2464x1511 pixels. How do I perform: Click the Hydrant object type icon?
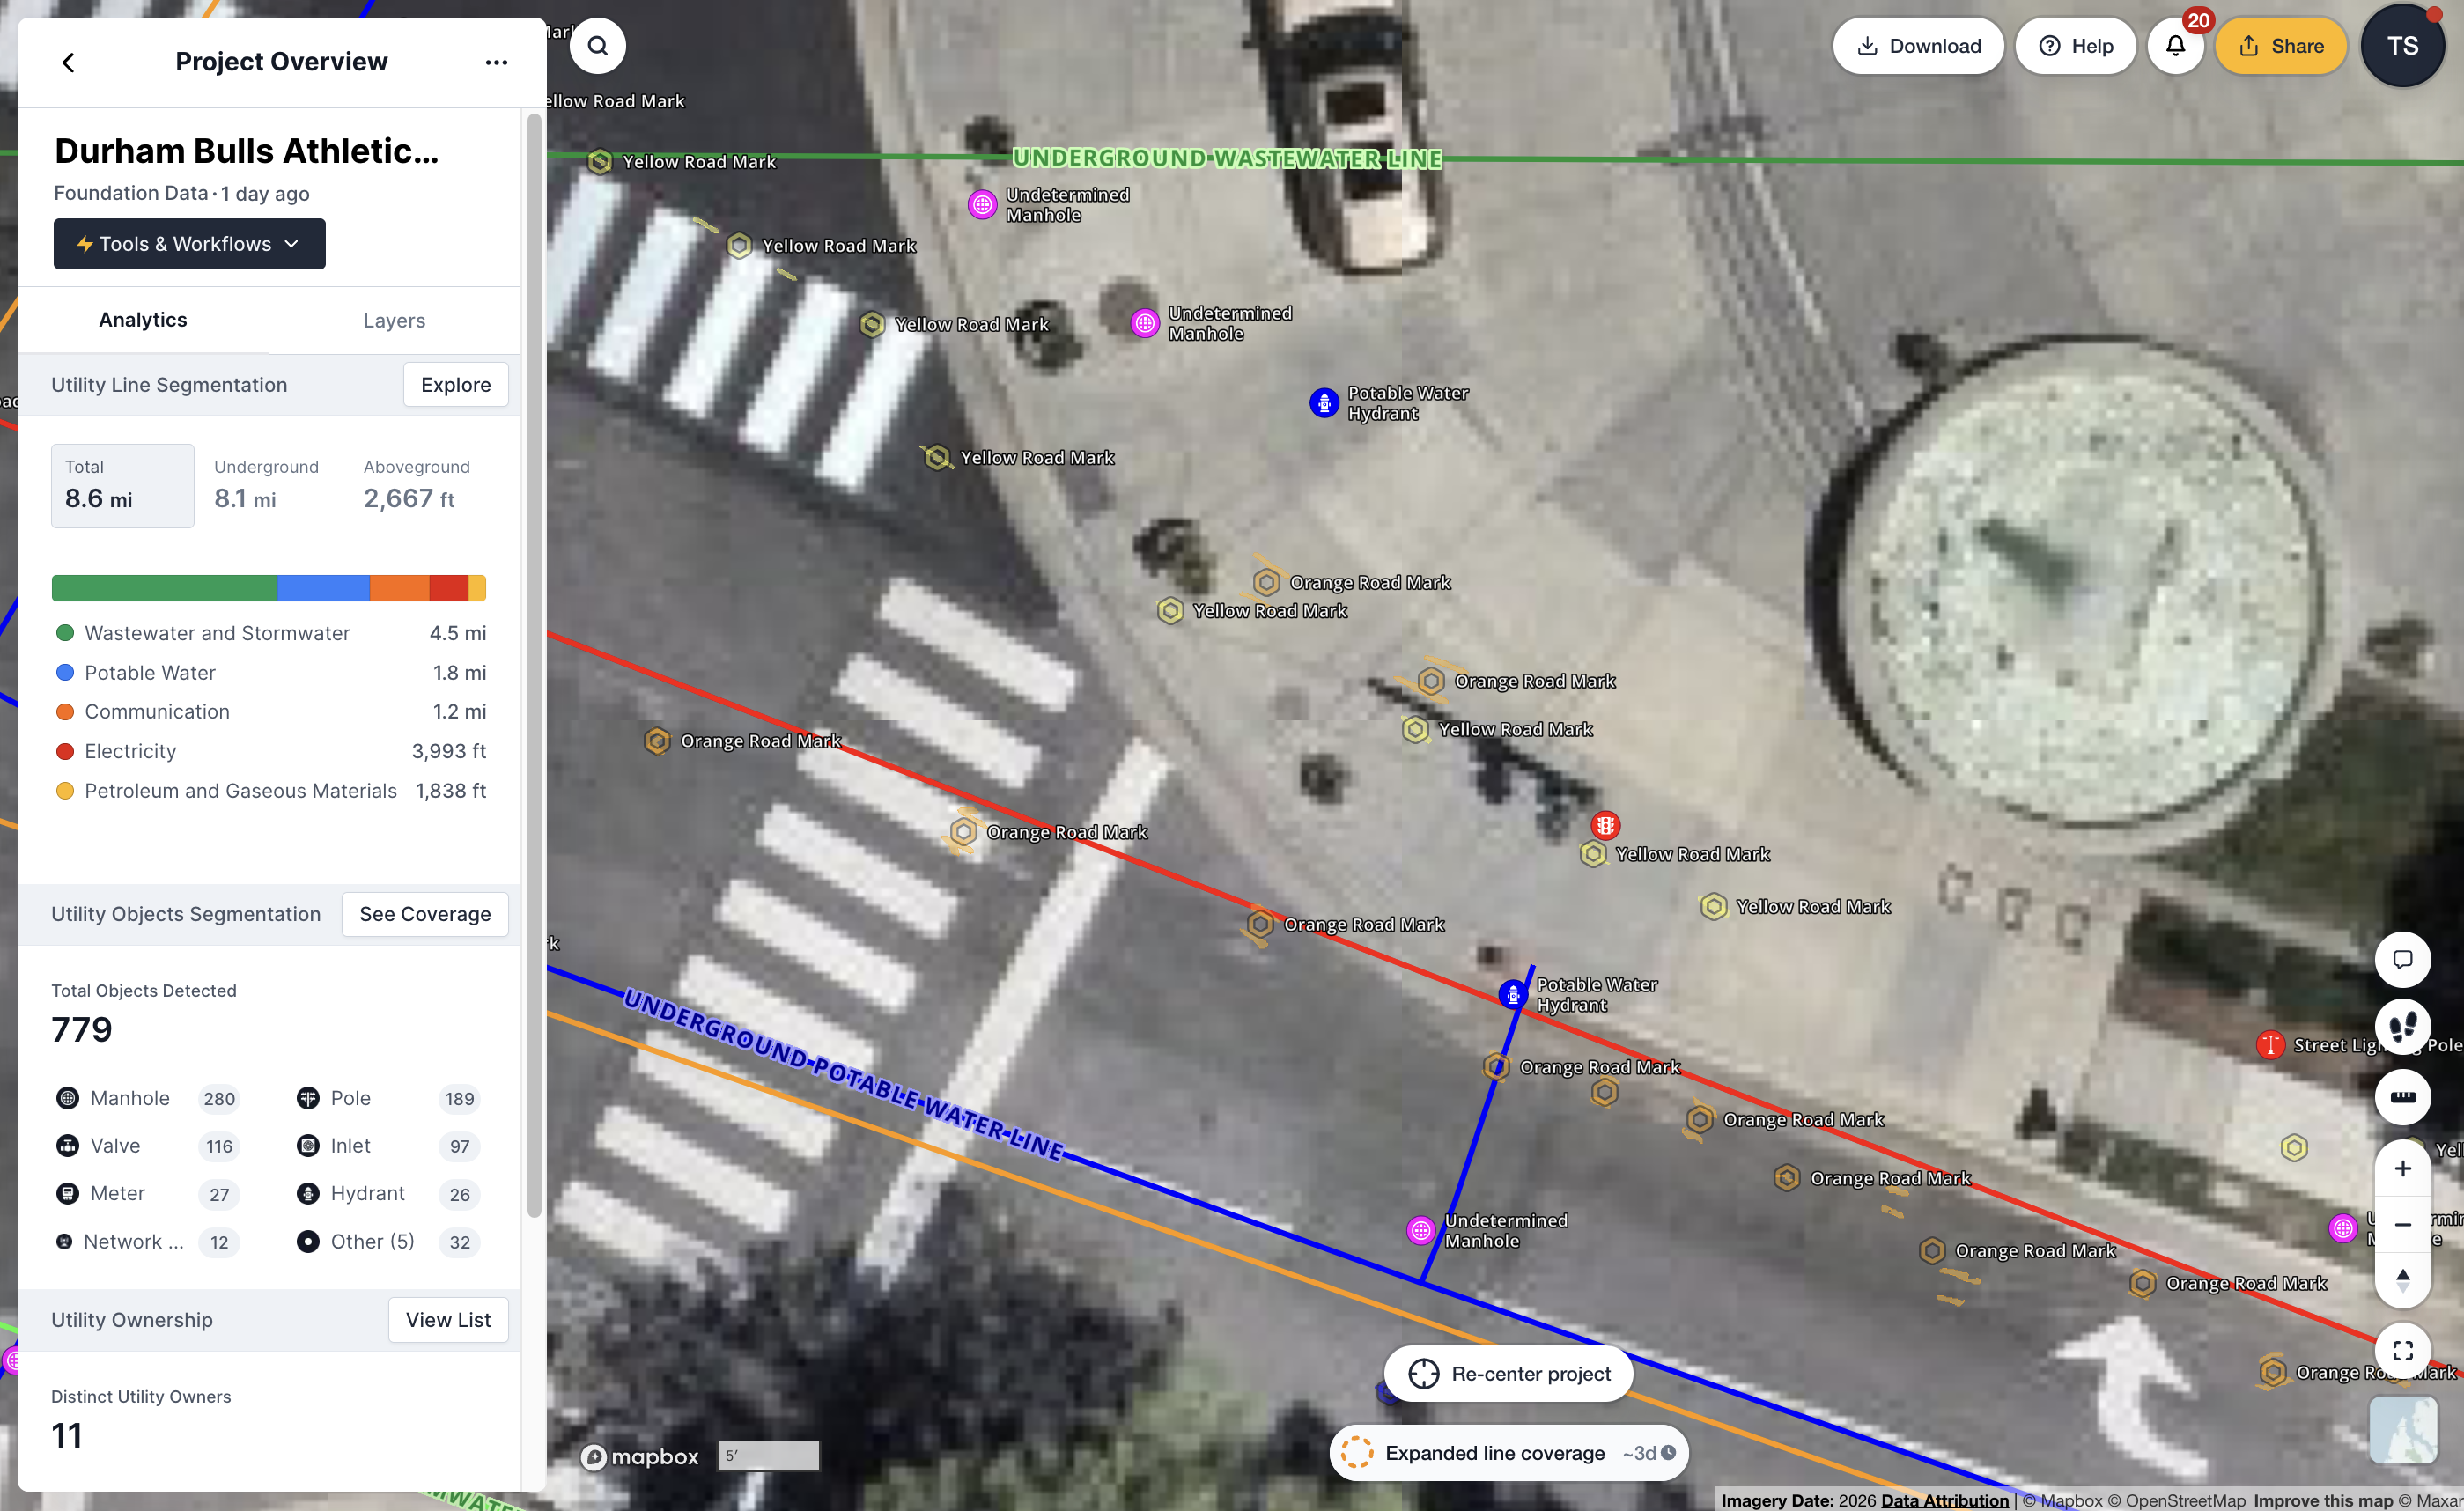pyautogui.click(x=308, y=1193)
